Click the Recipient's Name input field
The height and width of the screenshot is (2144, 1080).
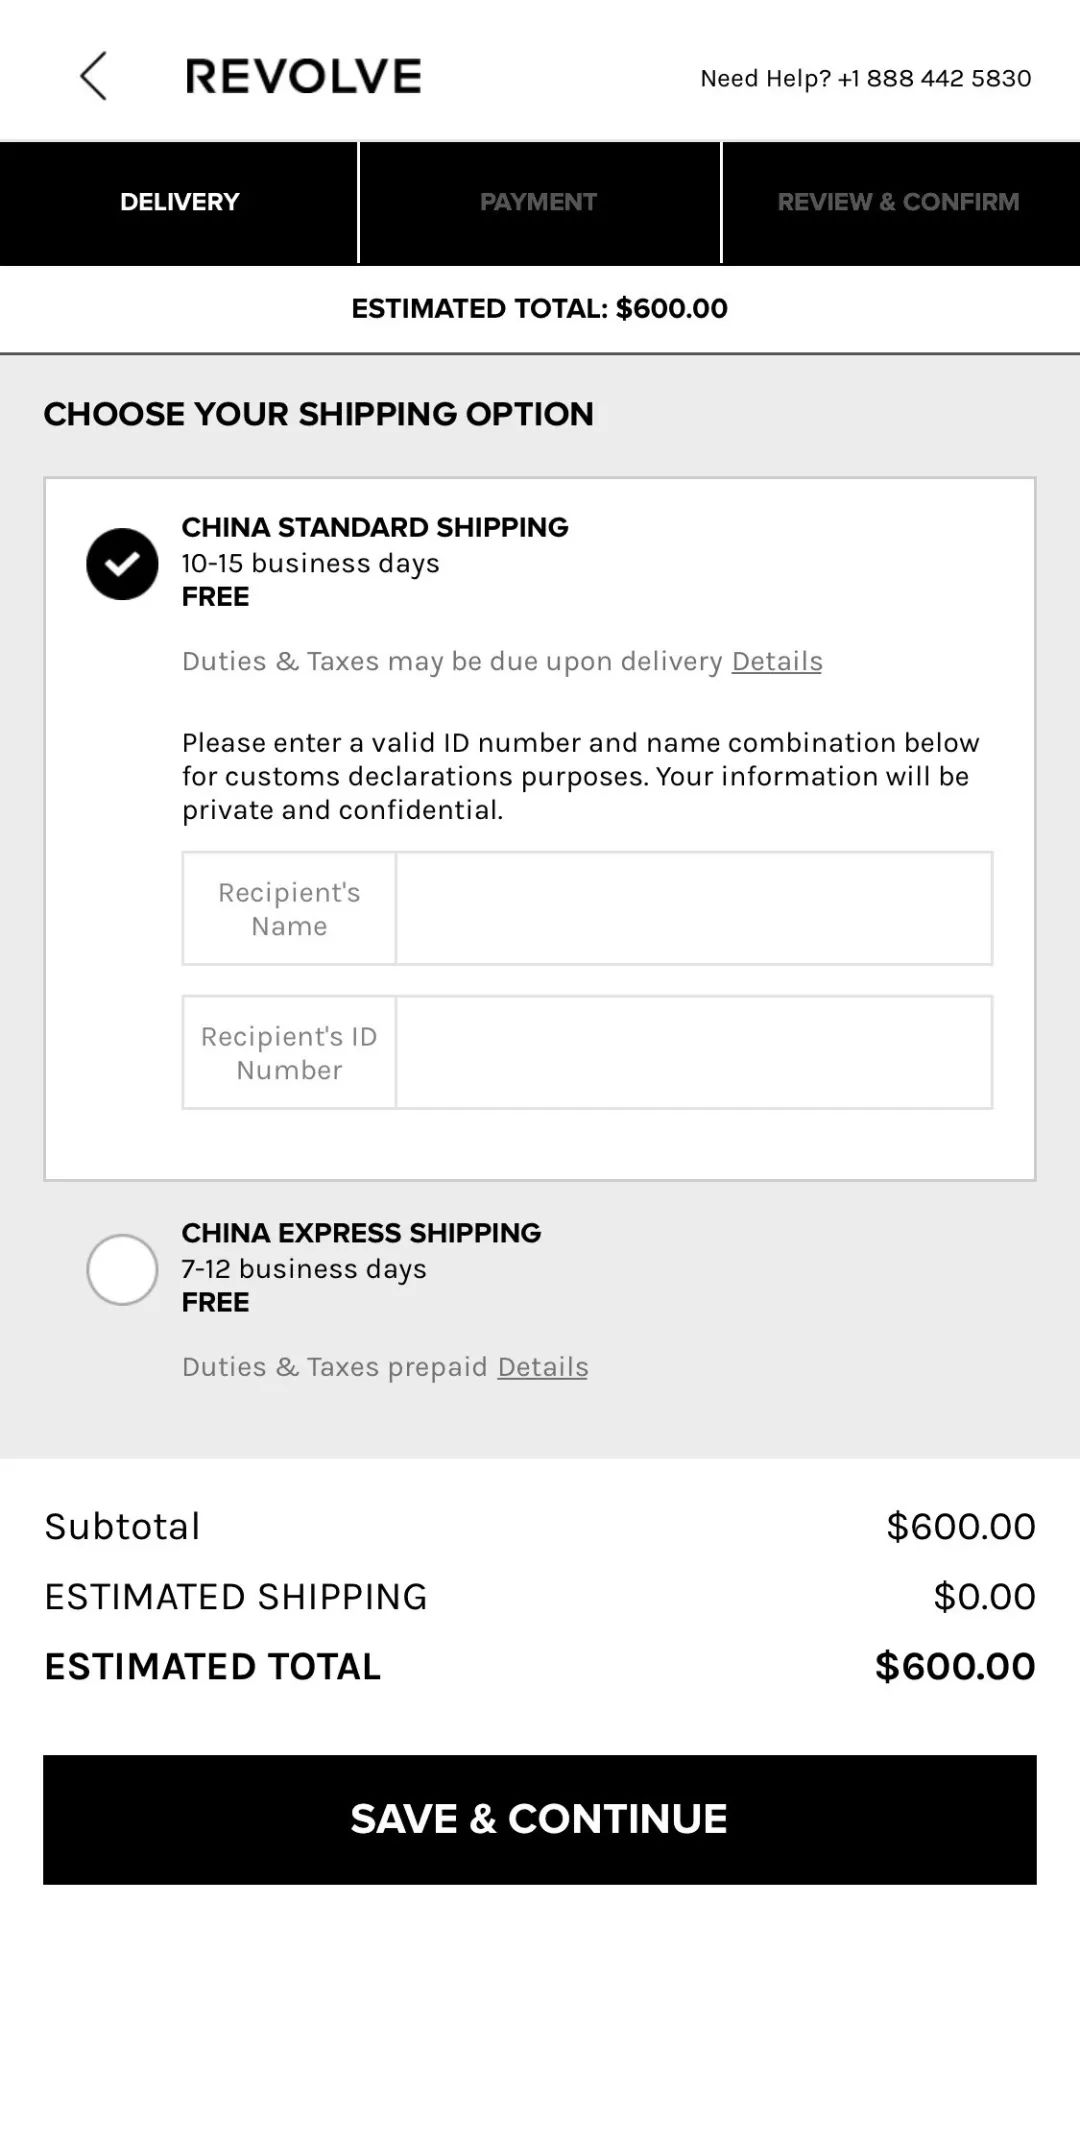[x=693, y=908]
